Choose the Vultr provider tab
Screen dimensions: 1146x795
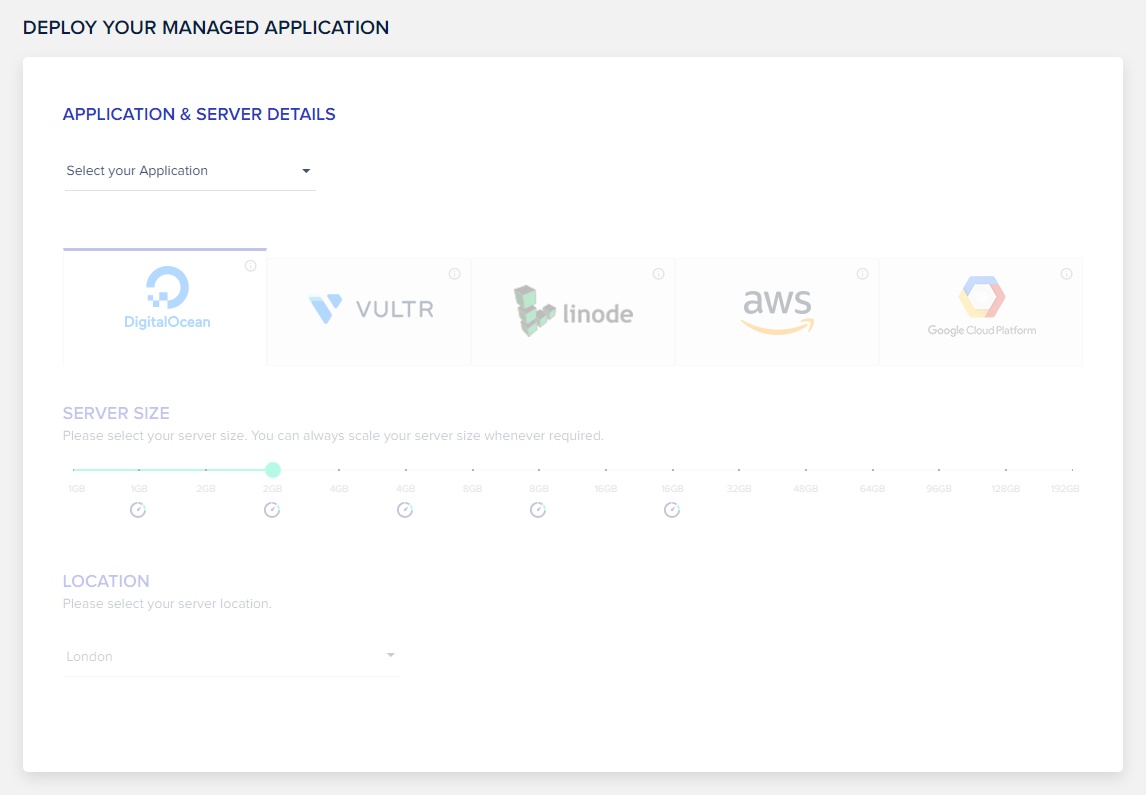[x=369, y=312]
